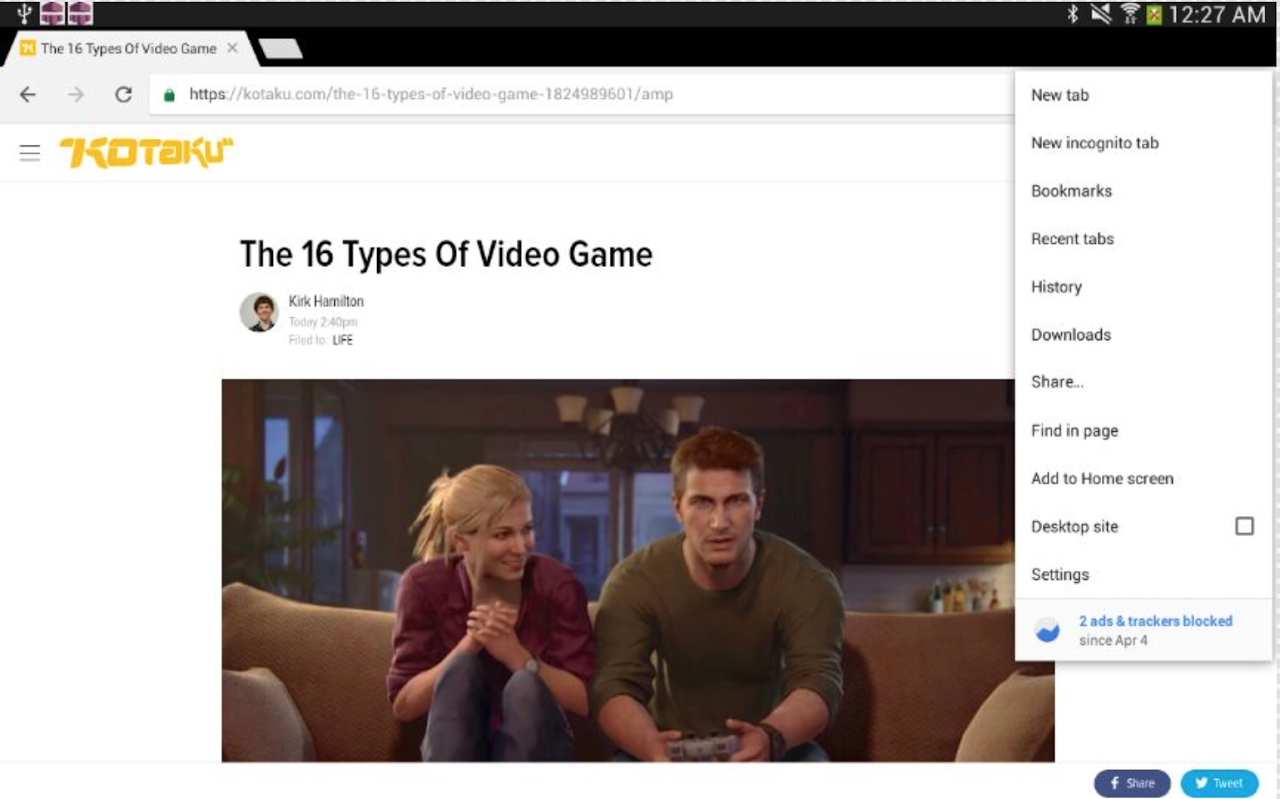Enable the Desktop site checkbox

1244,526
